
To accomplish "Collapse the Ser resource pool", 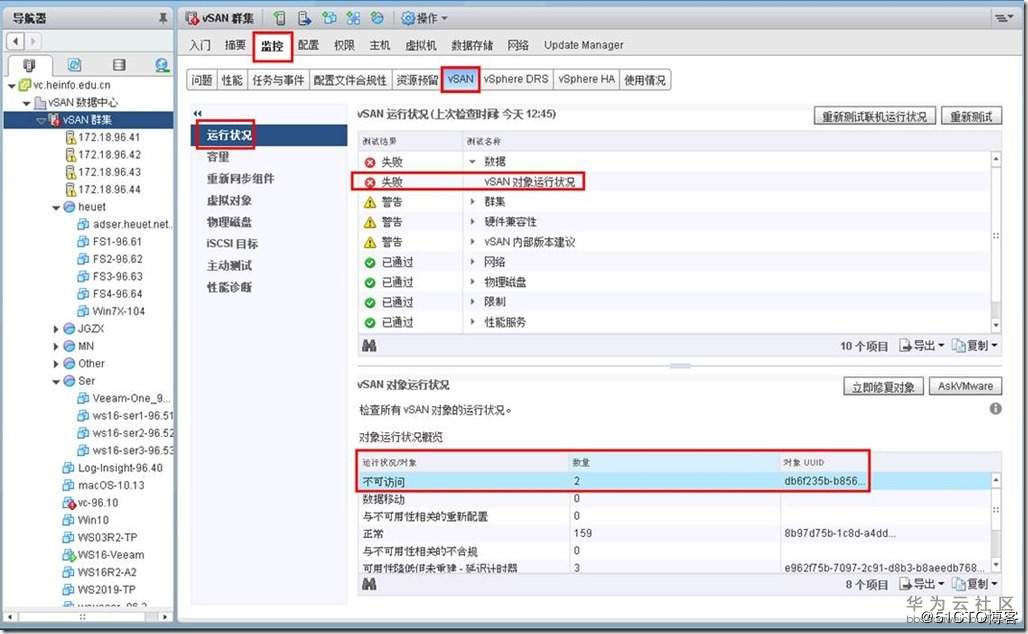I will (x=56, y=382).
